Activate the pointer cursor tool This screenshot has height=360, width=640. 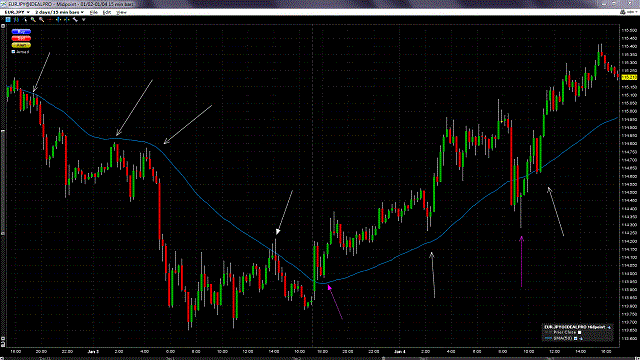25,20
